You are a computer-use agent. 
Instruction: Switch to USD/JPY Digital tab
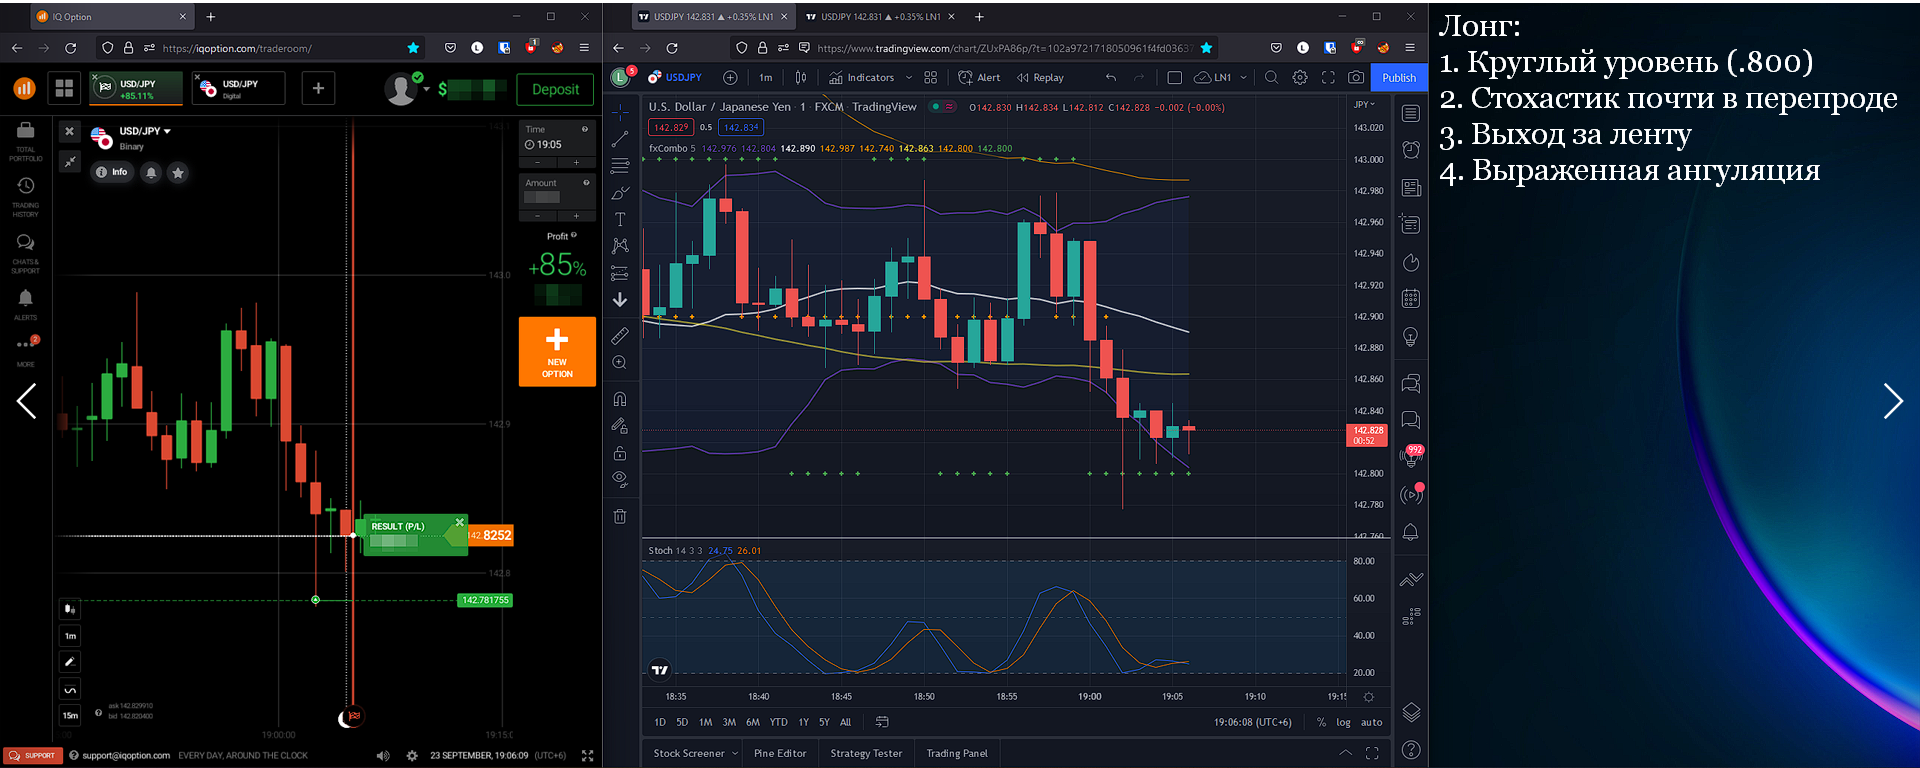click(238, 88)
